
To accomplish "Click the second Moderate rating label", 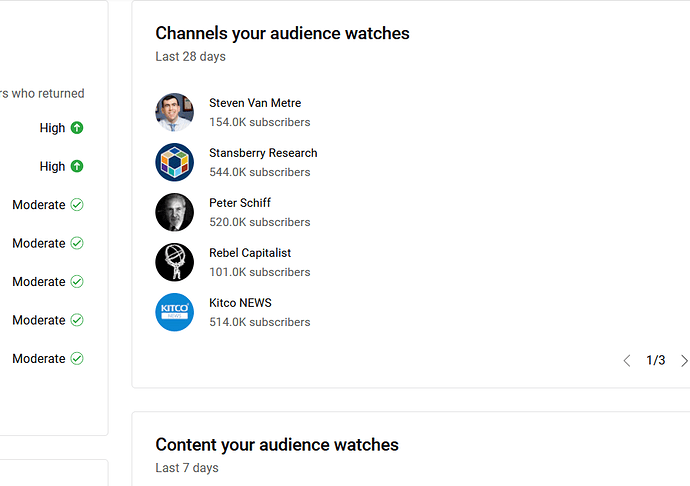I will tap(39, 243).
